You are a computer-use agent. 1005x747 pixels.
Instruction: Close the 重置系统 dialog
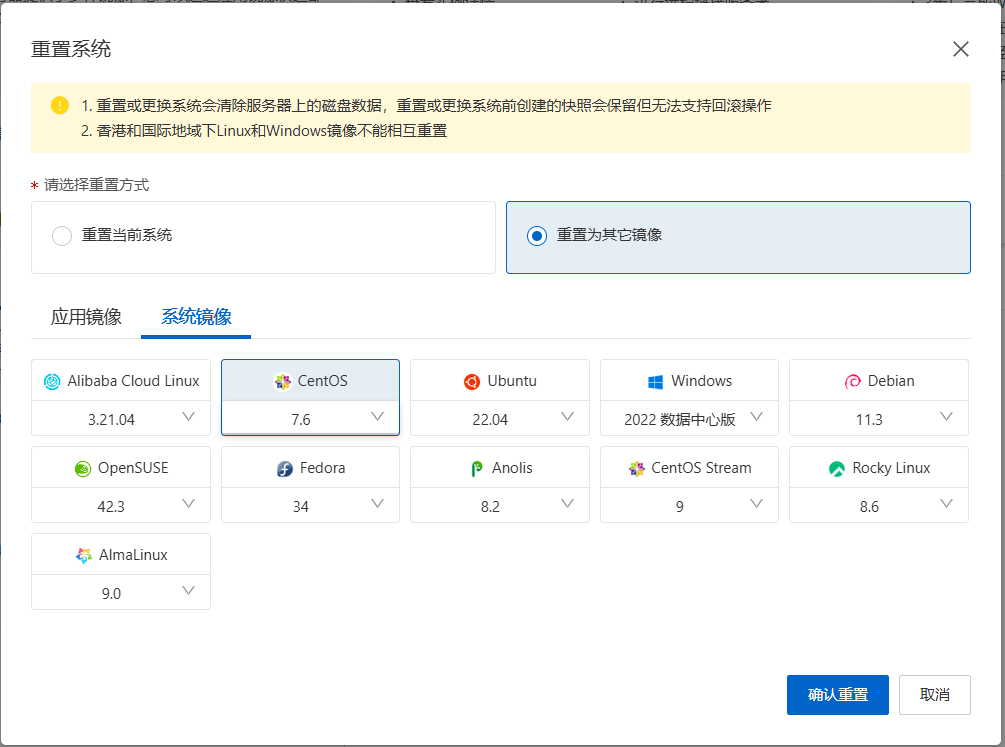(x=960, y=49)
